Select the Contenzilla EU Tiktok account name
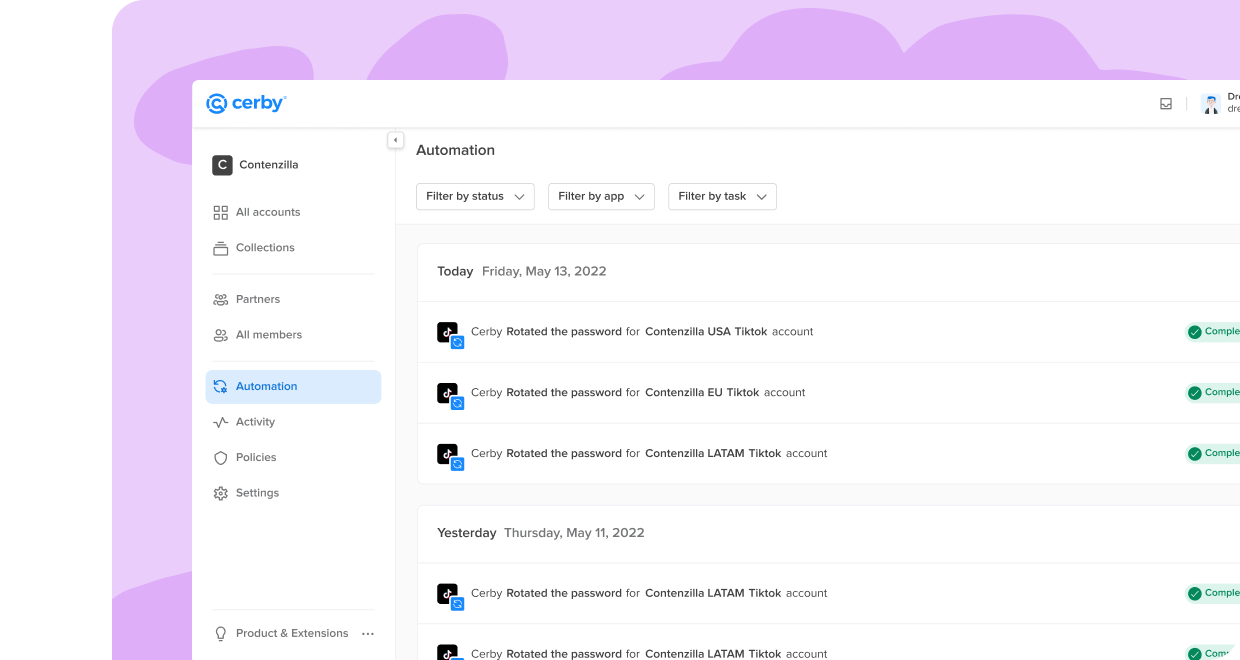Image resolution: width=1240 pixels, height=660 pixels. pos(702,393)
